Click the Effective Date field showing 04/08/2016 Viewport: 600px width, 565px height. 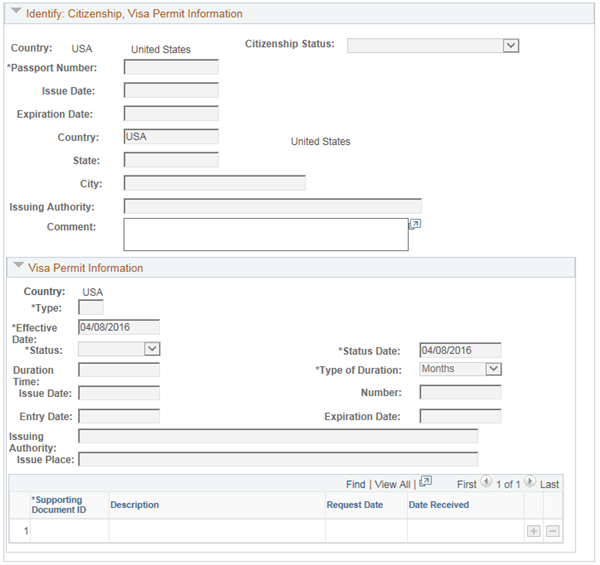[x=118, y=327]
